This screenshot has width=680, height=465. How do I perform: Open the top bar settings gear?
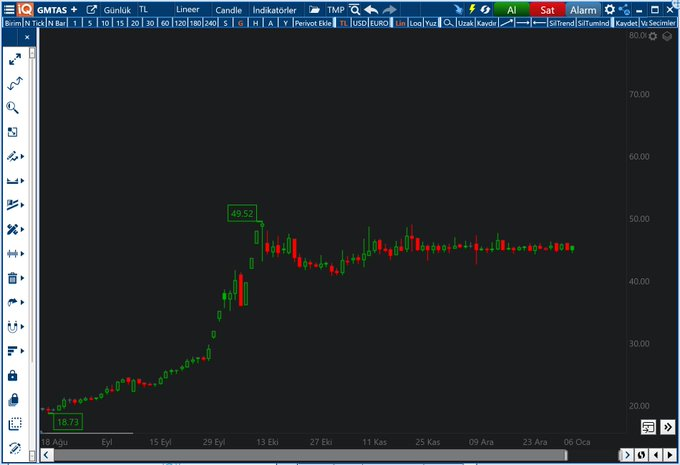point(610,9)
